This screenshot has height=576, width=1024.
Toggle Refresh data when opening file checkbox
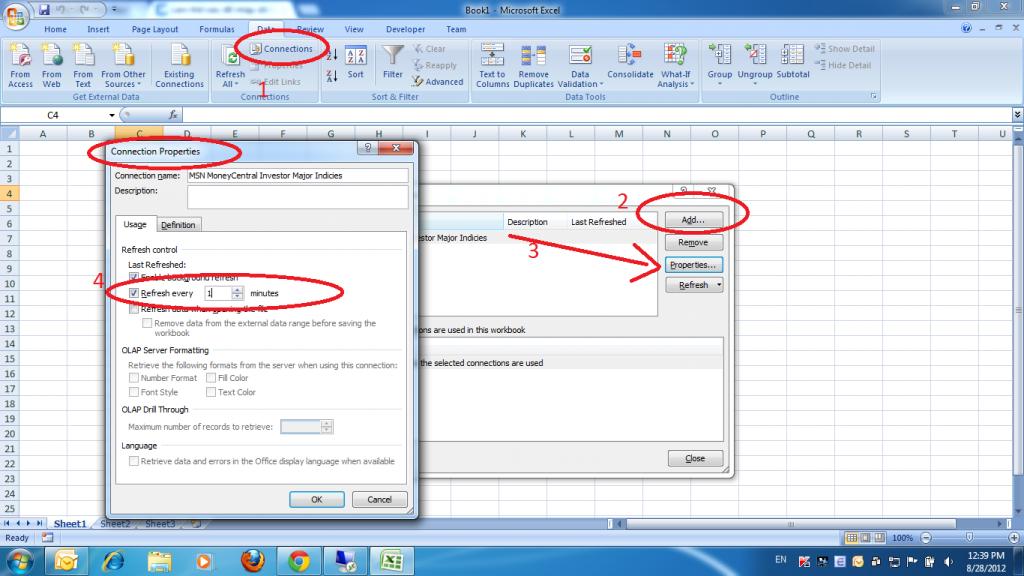click(x=134, y=309)
